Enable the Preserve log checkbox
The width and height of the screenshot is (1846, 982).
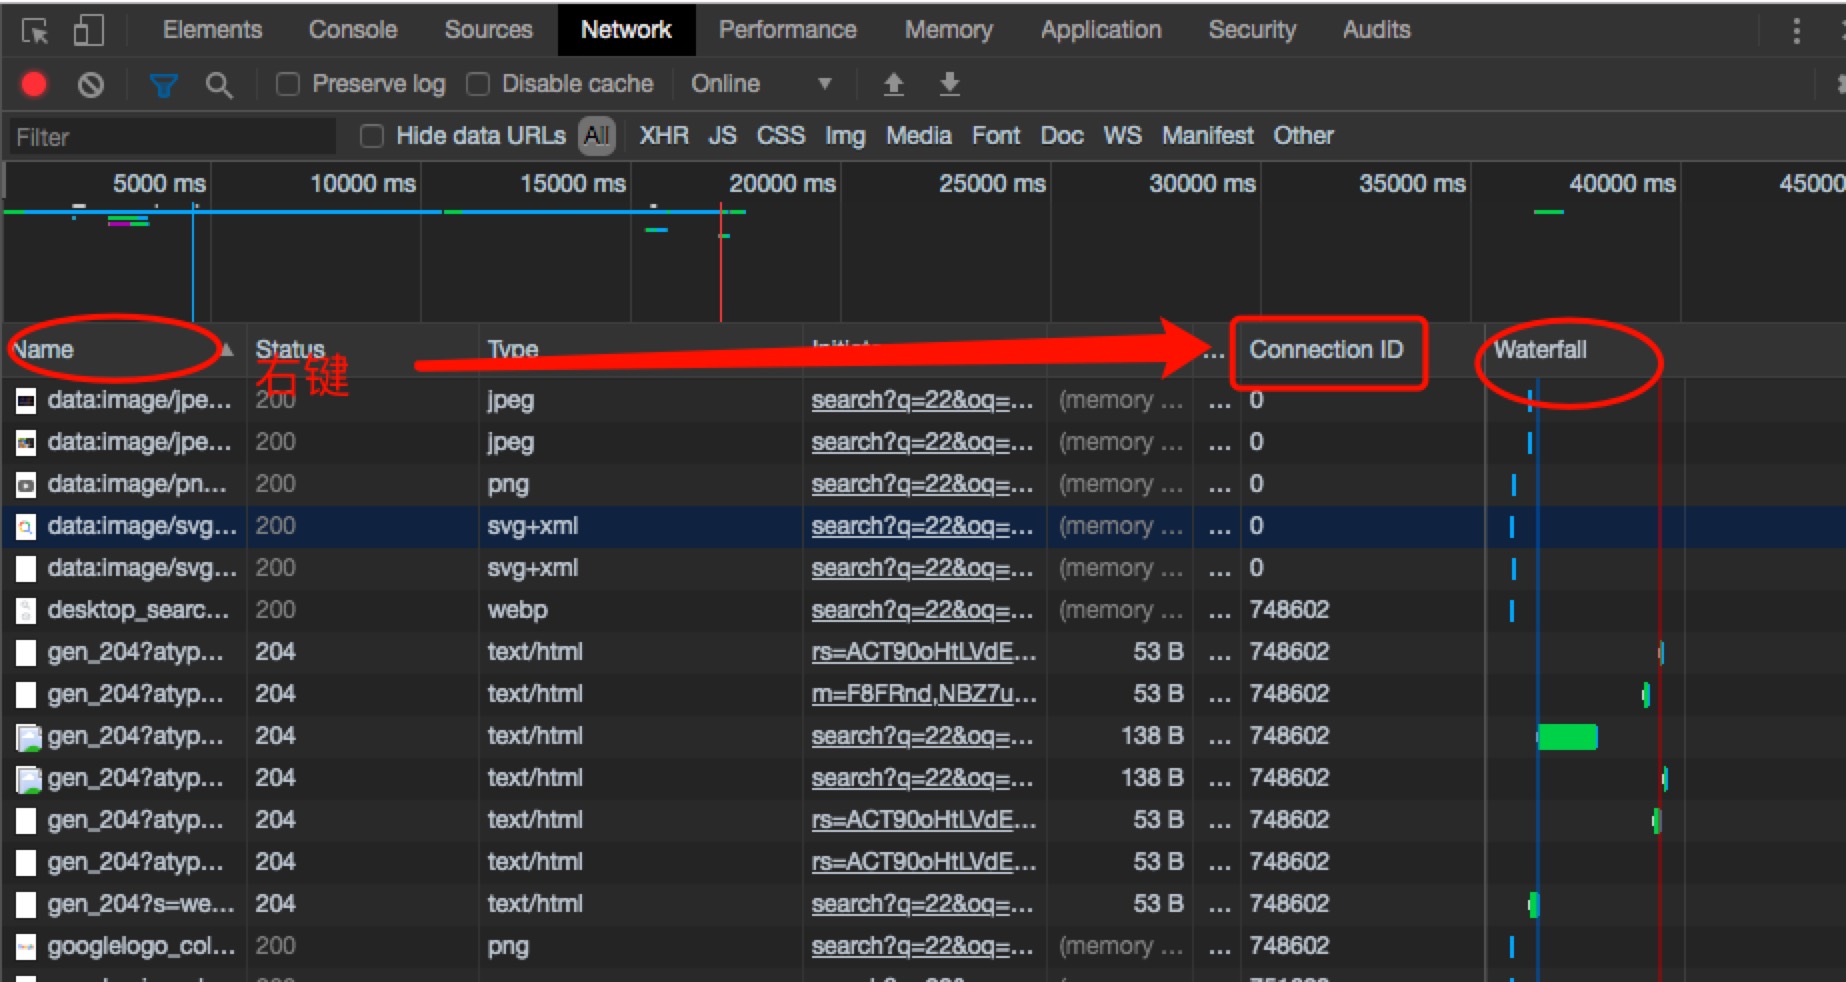coord(288,84)
